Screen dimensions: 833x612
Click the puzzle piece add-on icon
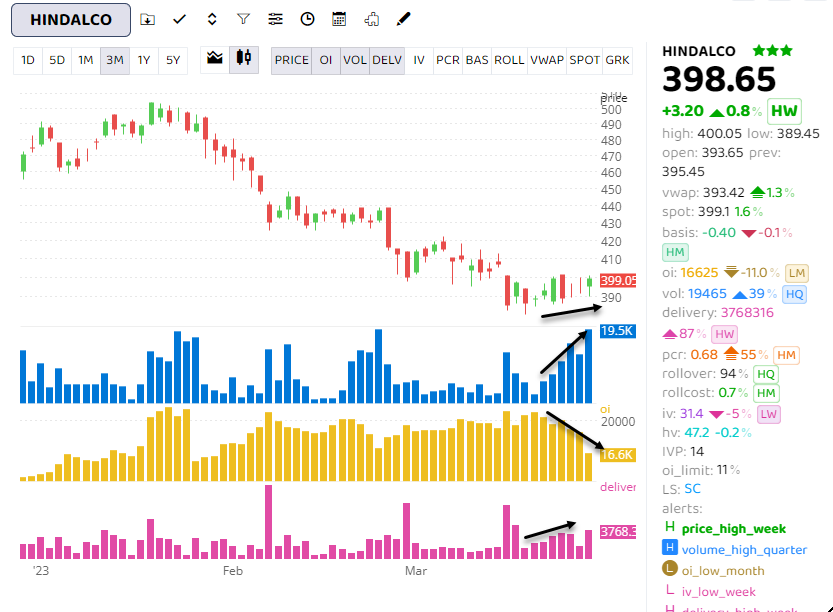371,19
